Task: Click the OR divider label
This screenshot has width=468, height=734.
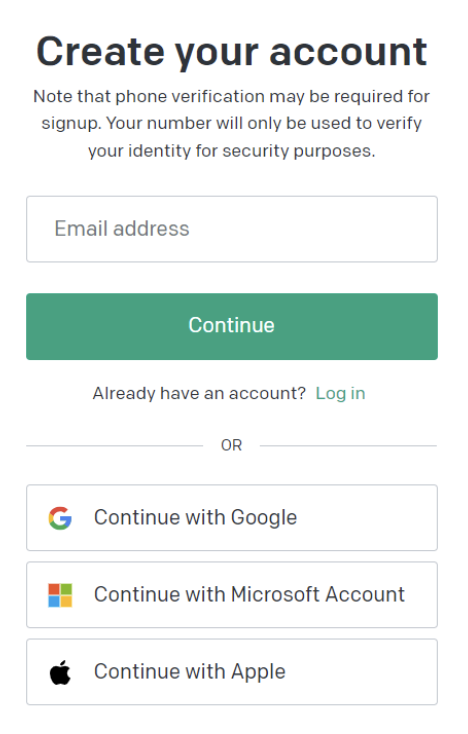Action: click(x=231, y=445)
